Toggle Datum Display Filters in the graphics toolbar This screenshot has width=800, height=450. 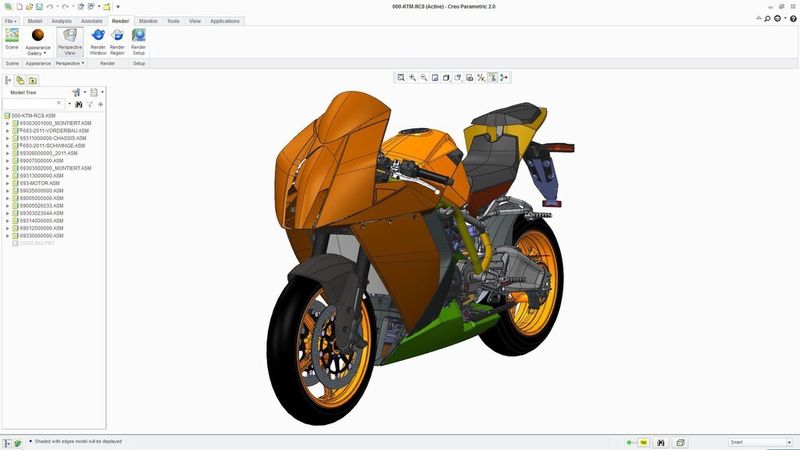click(481, 78)
